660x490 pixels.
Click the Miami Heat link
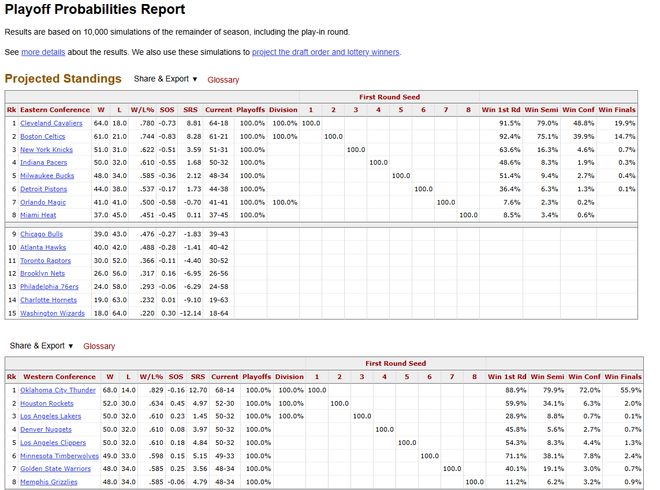click(38, 215)
